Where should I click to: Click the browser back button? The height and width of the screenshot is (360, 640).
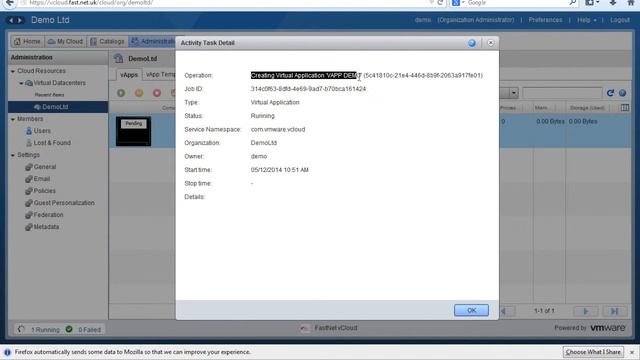pos(9,2)
